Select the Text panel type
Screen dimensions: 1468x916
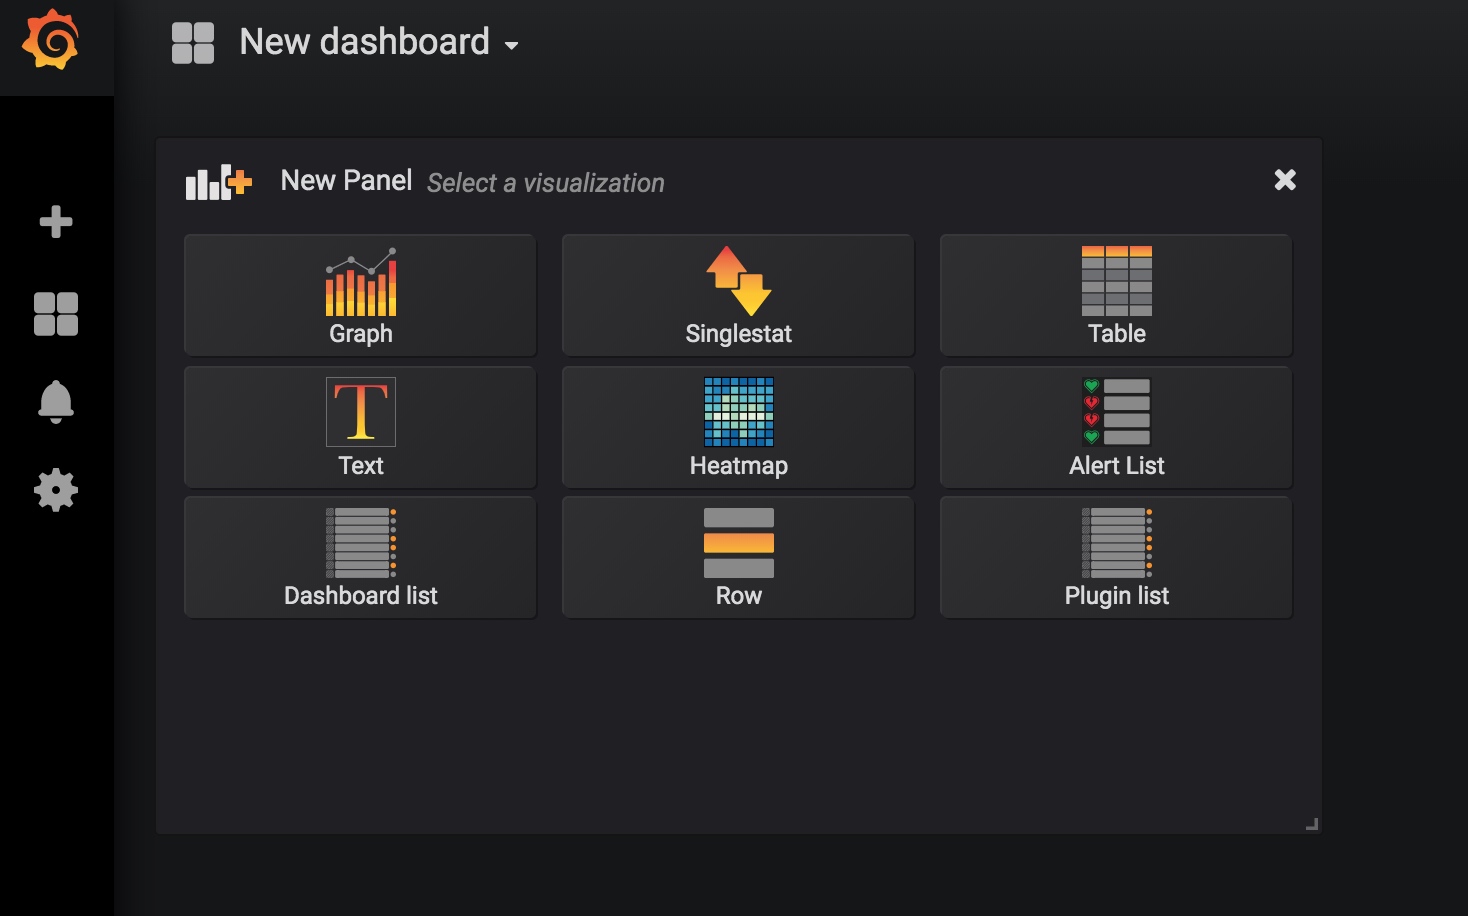(360, 427)
